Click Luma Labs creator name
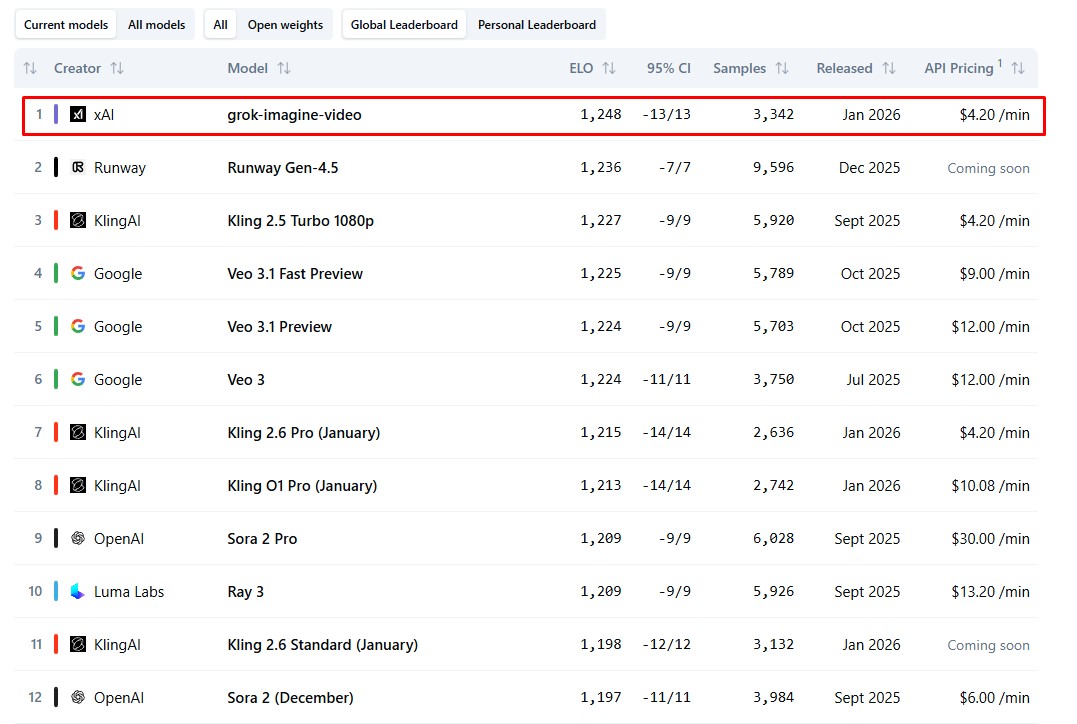The image size is (1077, 724). click(129, 591)
